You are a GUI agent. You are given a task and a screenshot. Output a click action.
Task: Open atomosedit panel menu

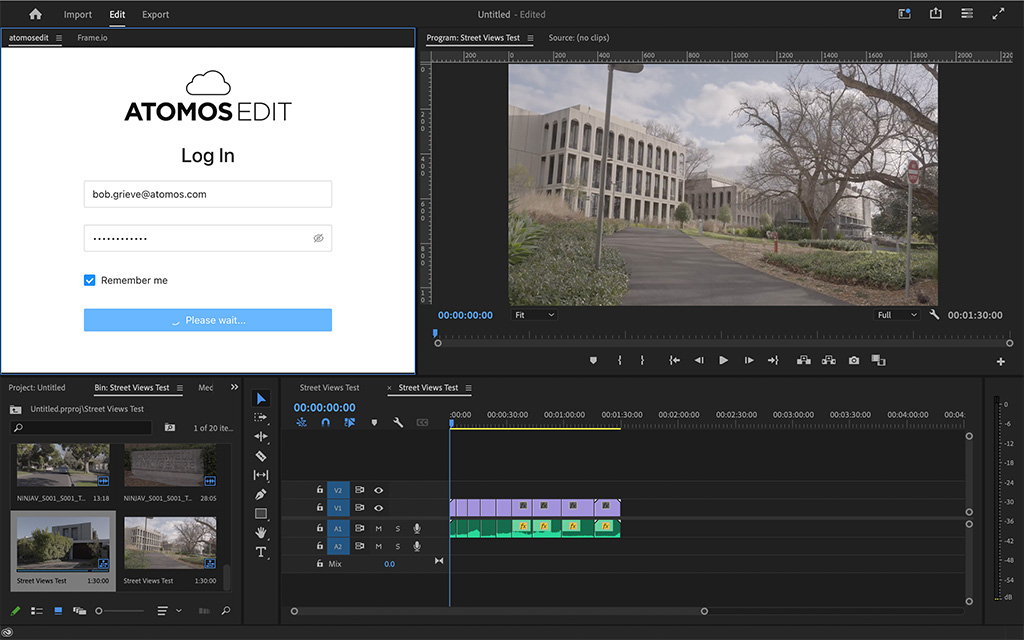tap(59, 38)
